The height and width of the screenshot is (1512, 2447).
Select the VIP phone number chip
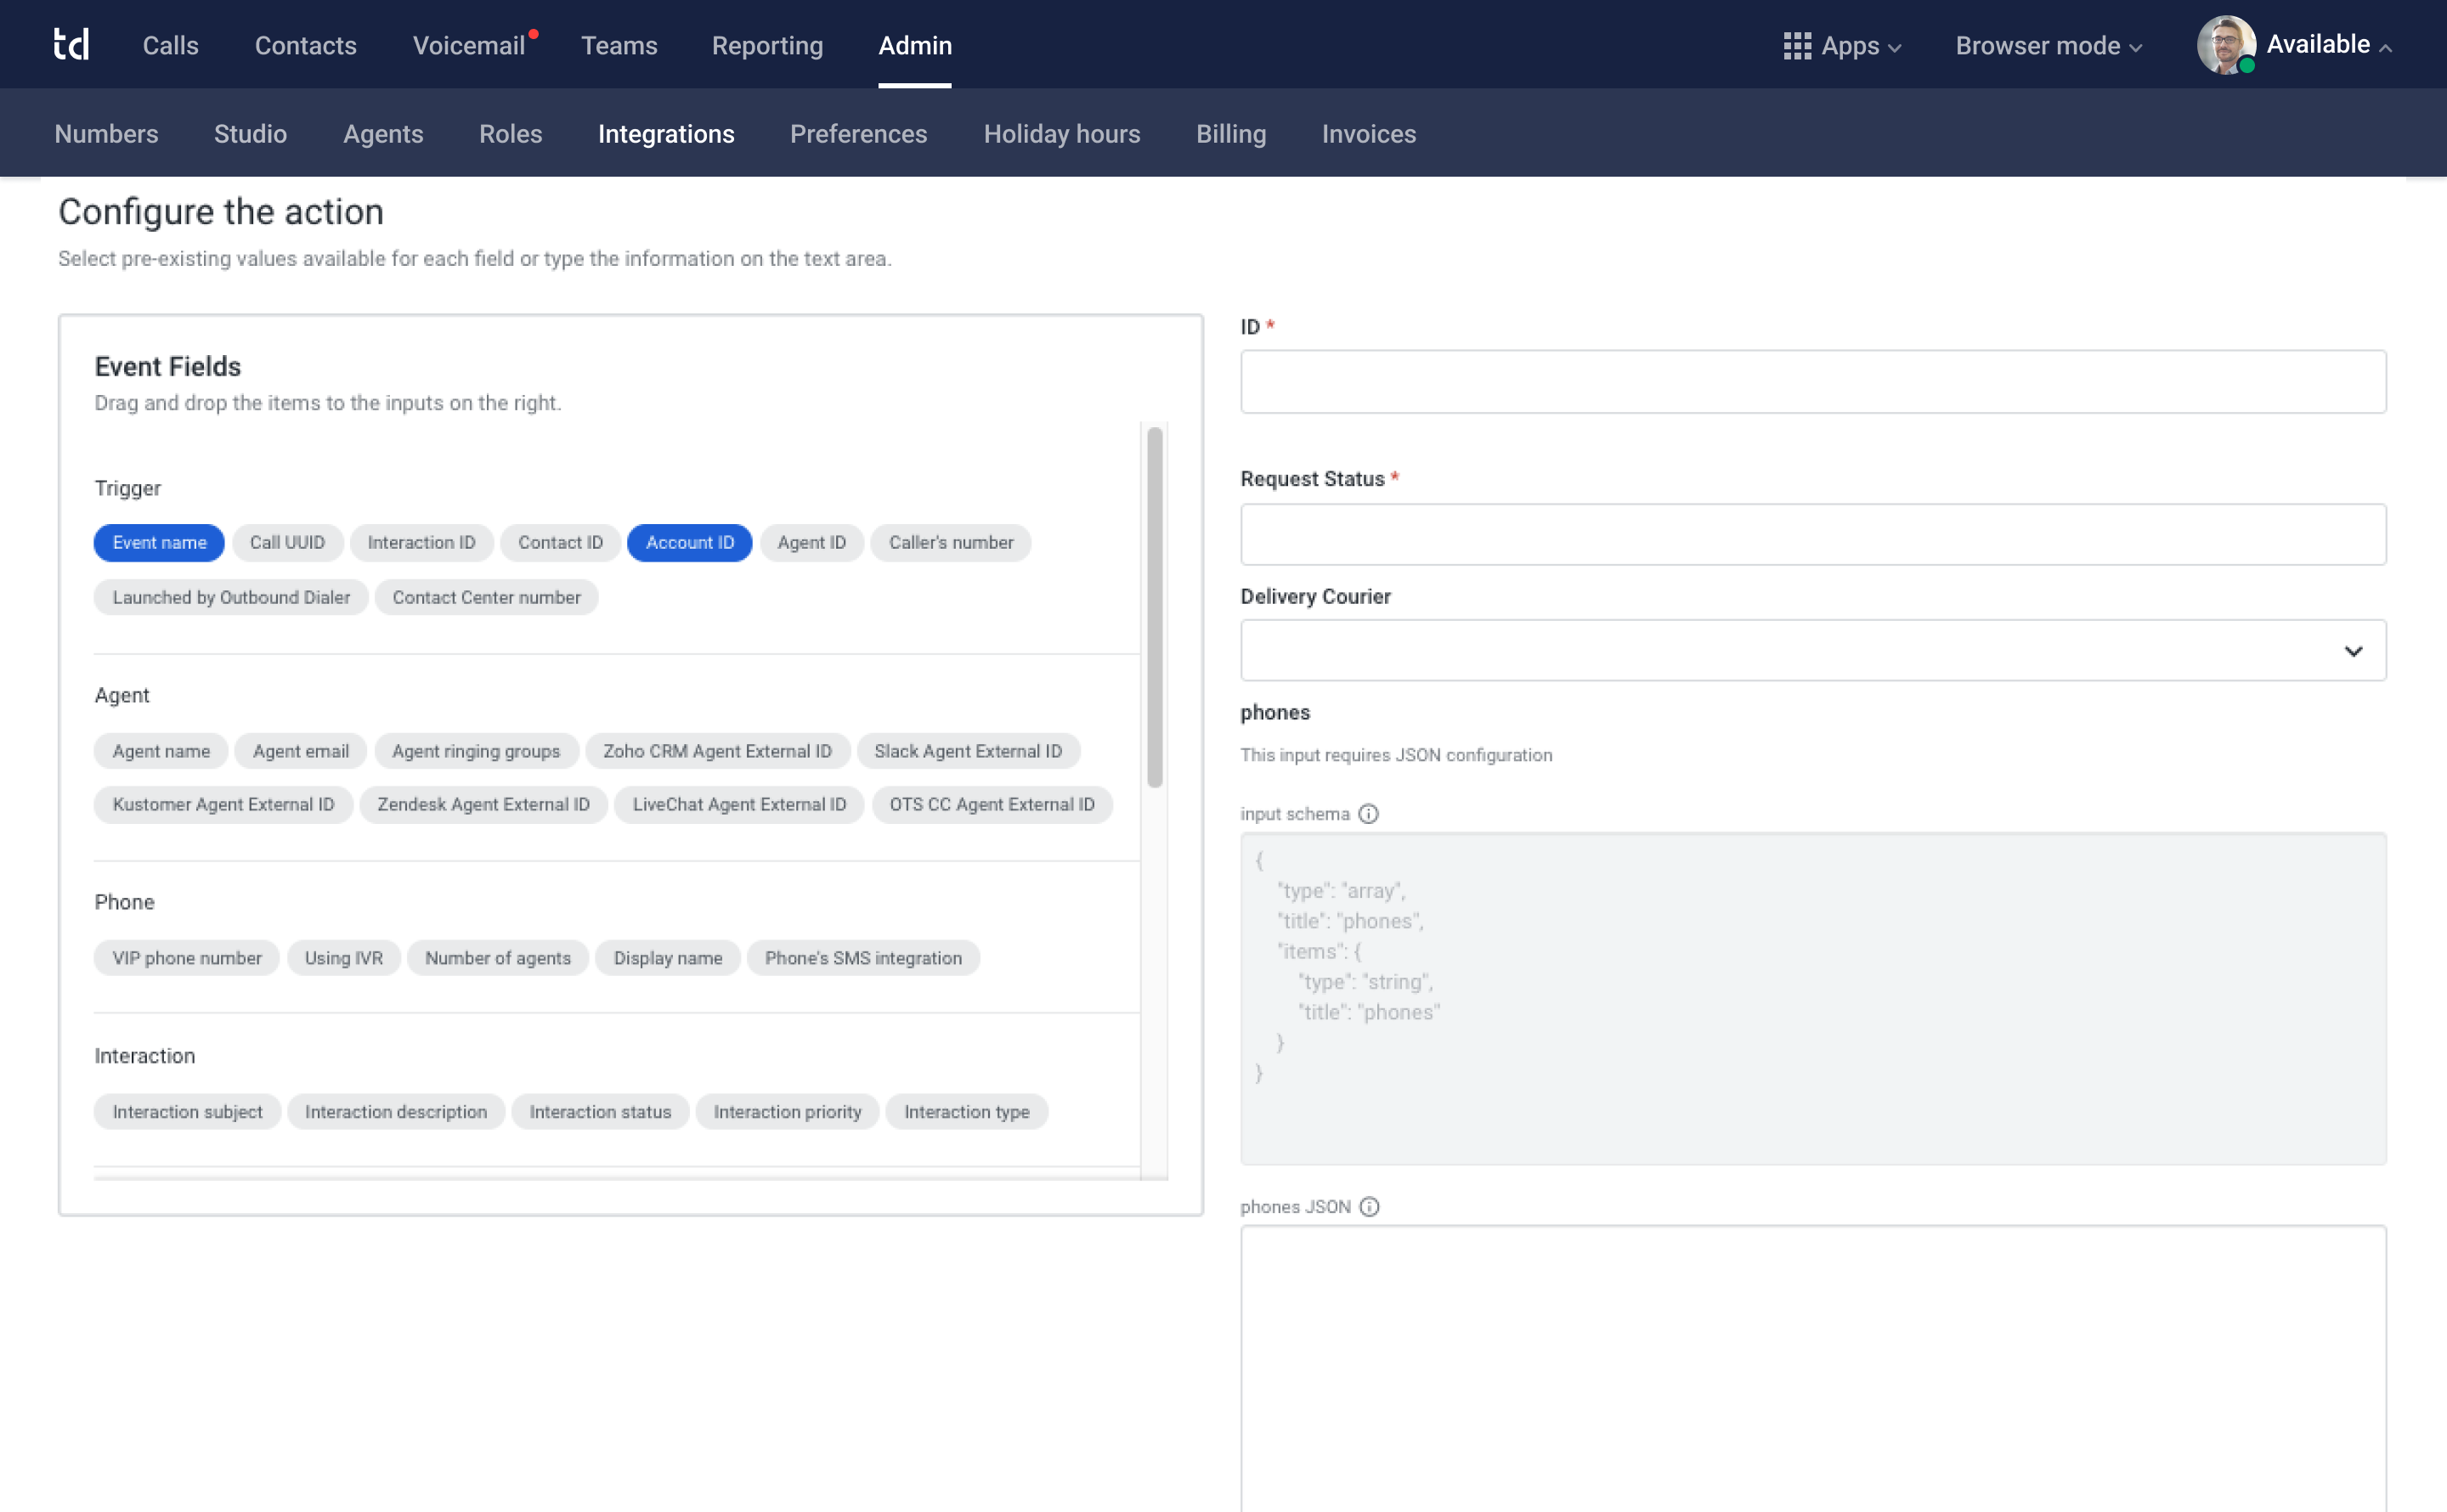187,958
